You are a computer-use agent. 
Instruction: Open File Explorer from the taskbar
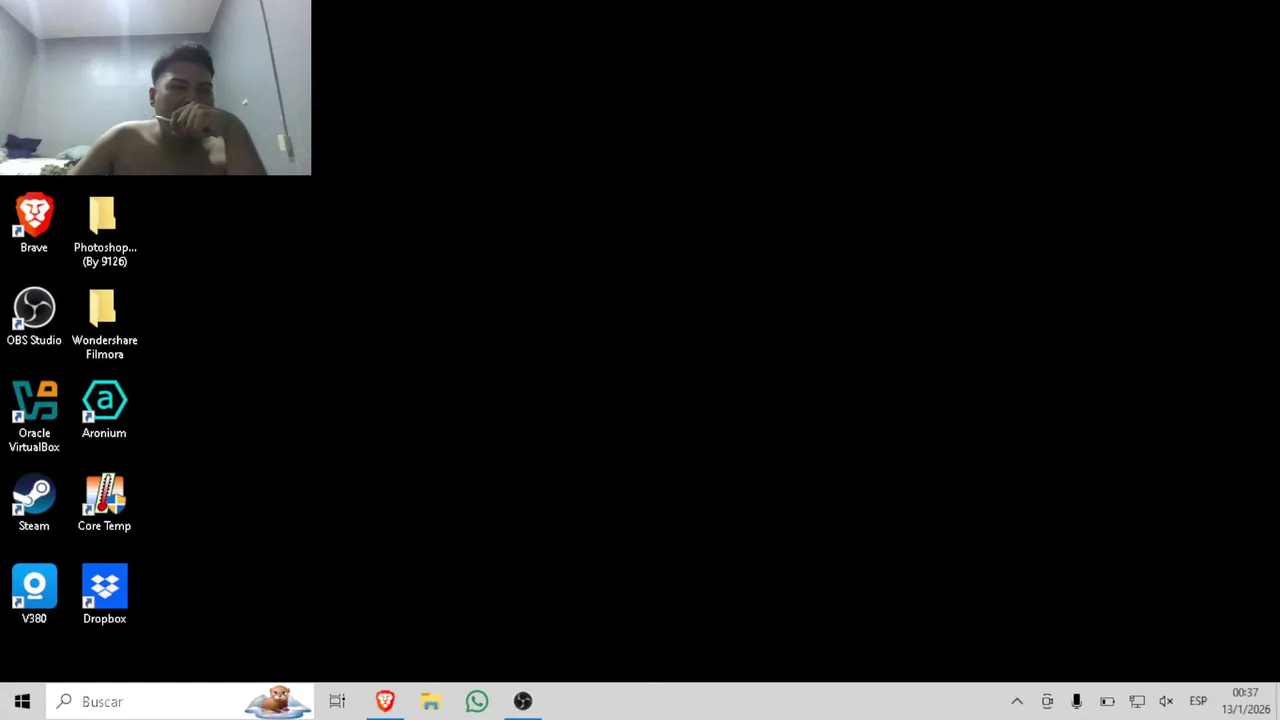coord(430,702)
